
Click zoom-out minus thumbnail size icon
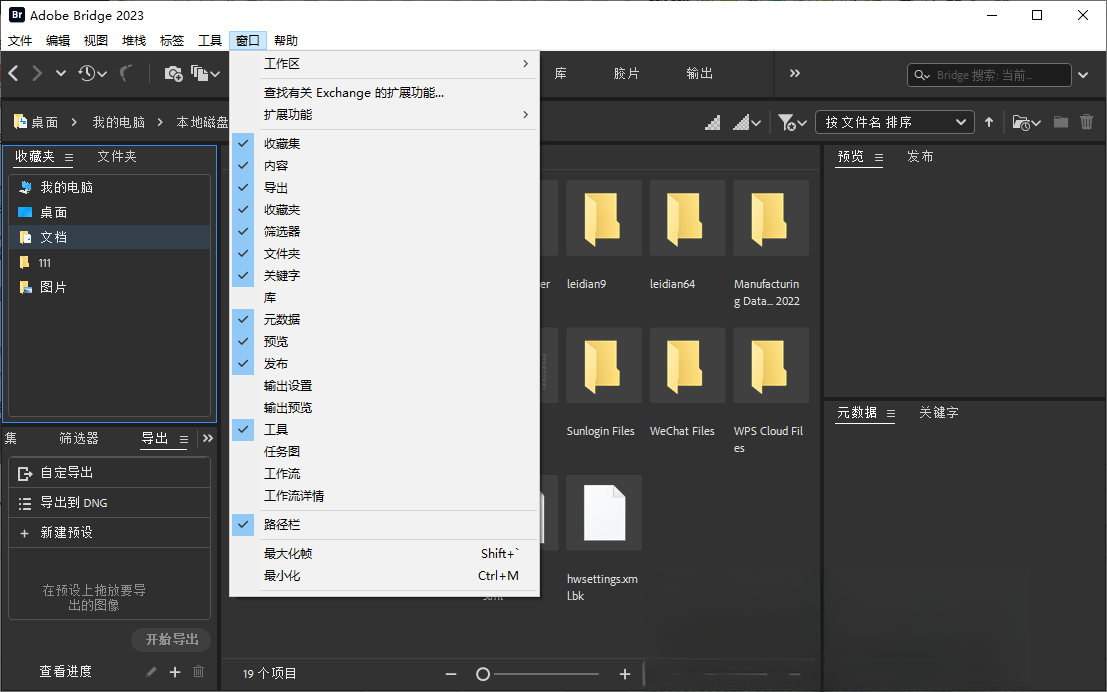(451, 674)
